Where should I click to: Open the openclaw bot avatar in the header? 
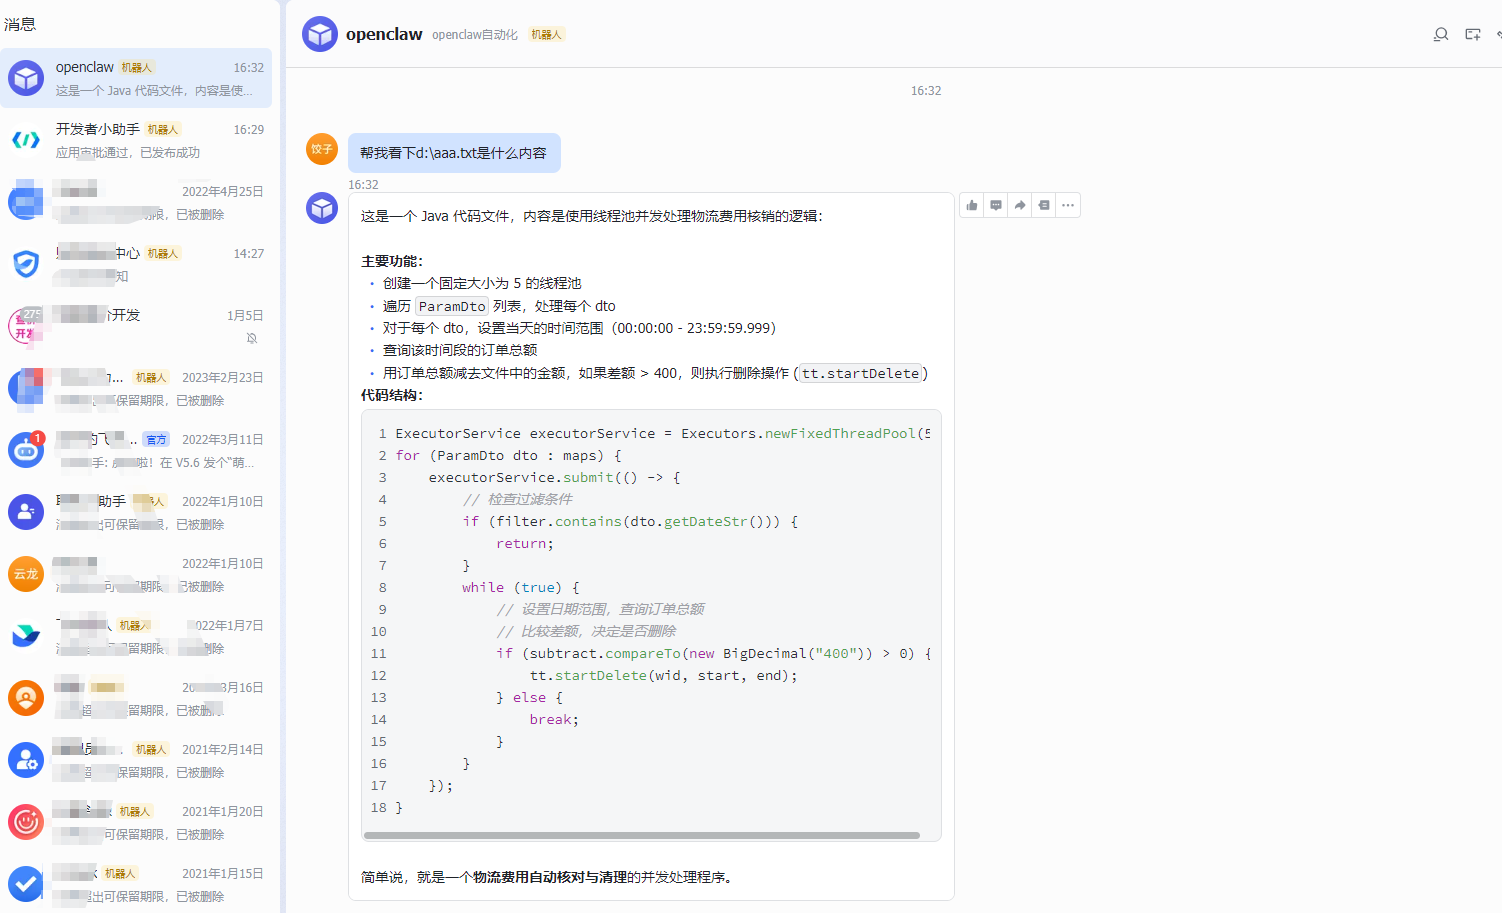pyautogui.click(x=320, y=33)
